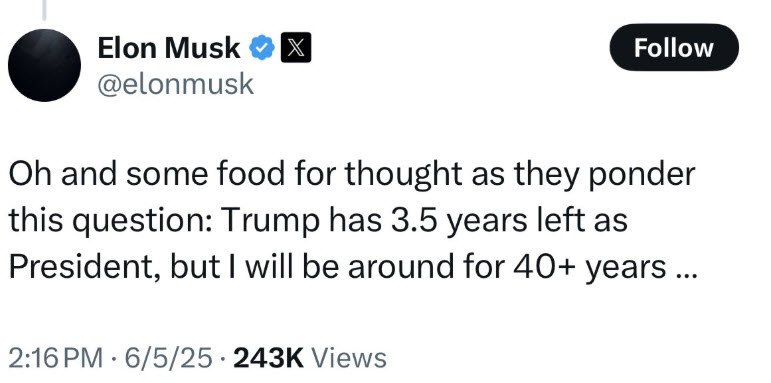Click the thread connector line above avatar
This screenshot has height=383, width=771.
pyautogui.click(x=44, y=10)
